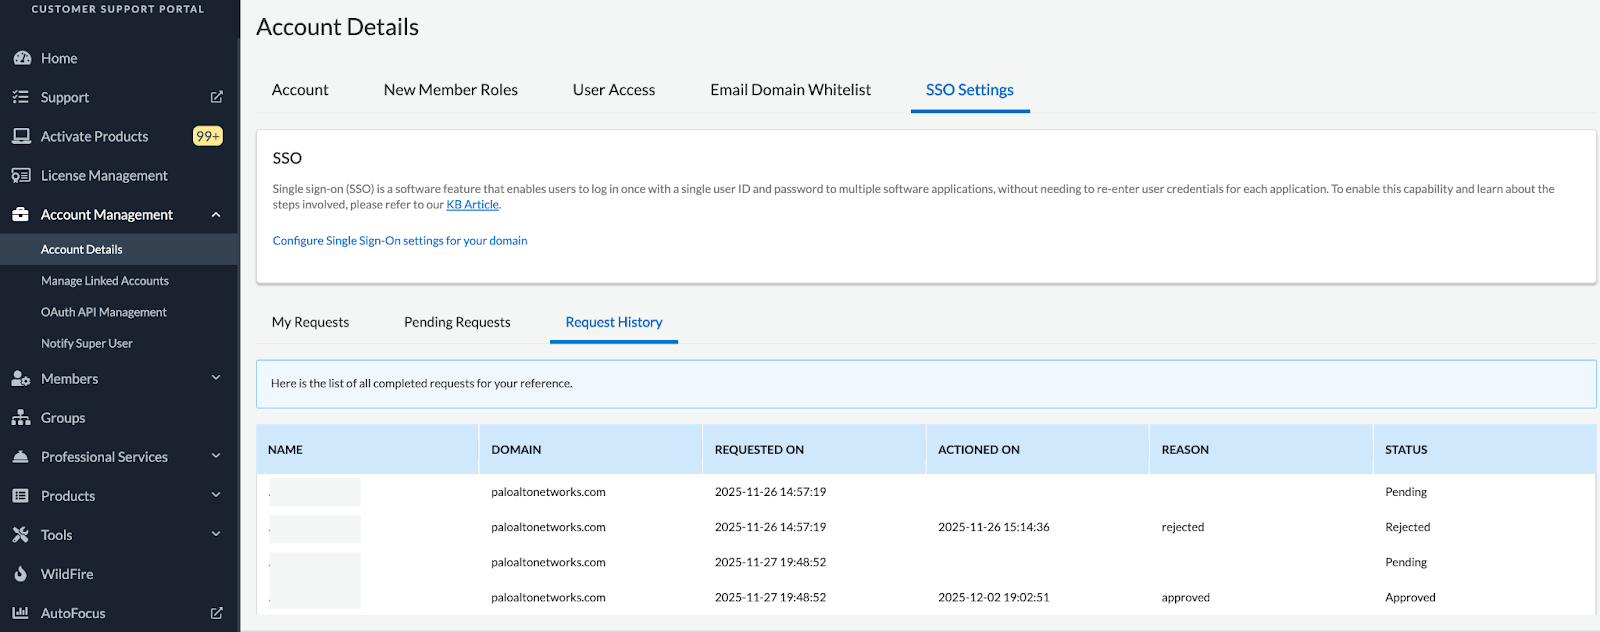Expand the Professional Services chevron
This screenshot has width=1600, height=632.
(216, 456)
